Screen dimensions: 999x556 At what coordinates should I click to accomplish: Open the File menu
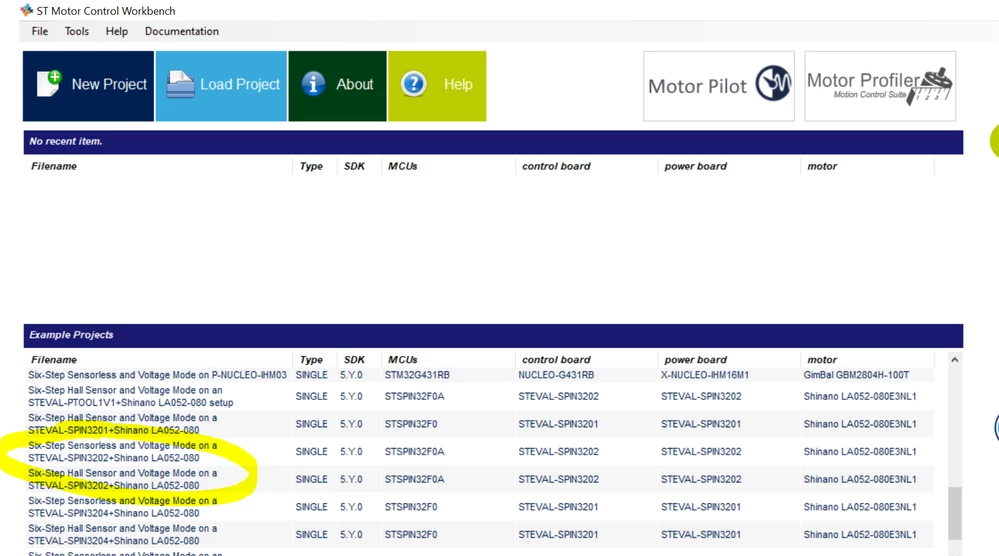(x=40, y=31)
